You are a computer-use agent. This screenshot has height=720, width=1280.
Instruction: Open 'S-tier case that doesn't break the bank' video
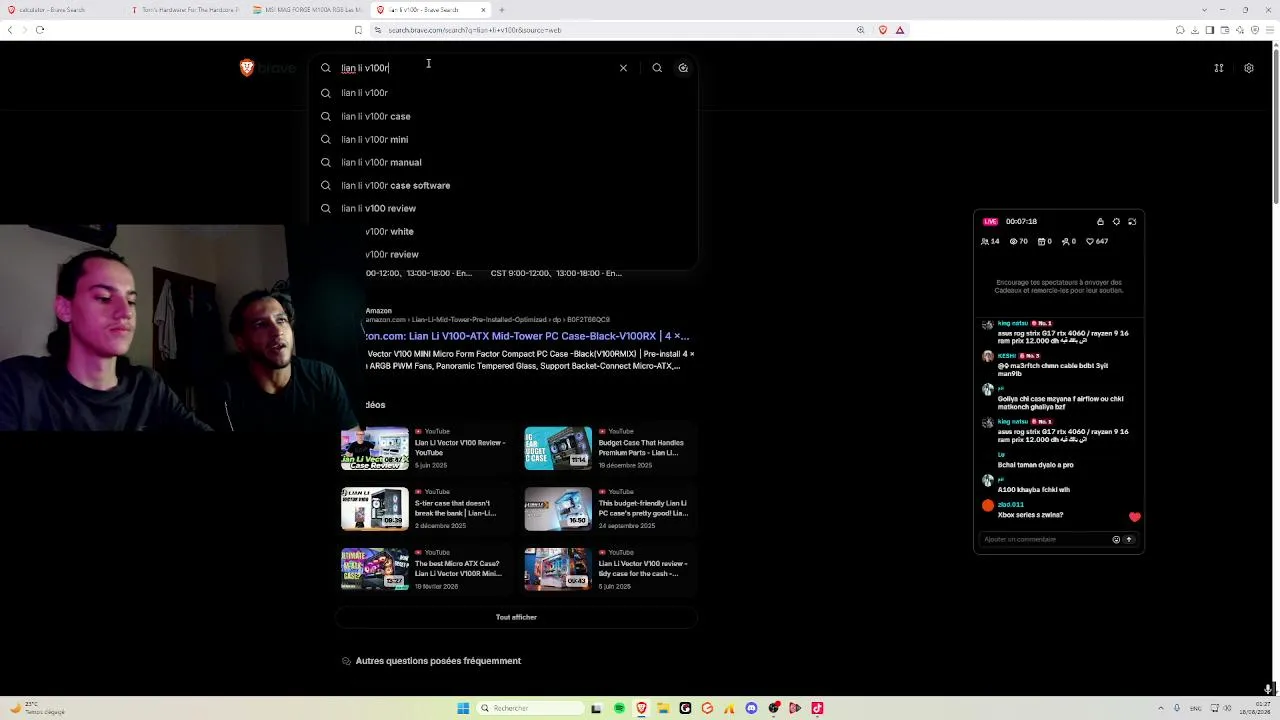coord(456,508)
